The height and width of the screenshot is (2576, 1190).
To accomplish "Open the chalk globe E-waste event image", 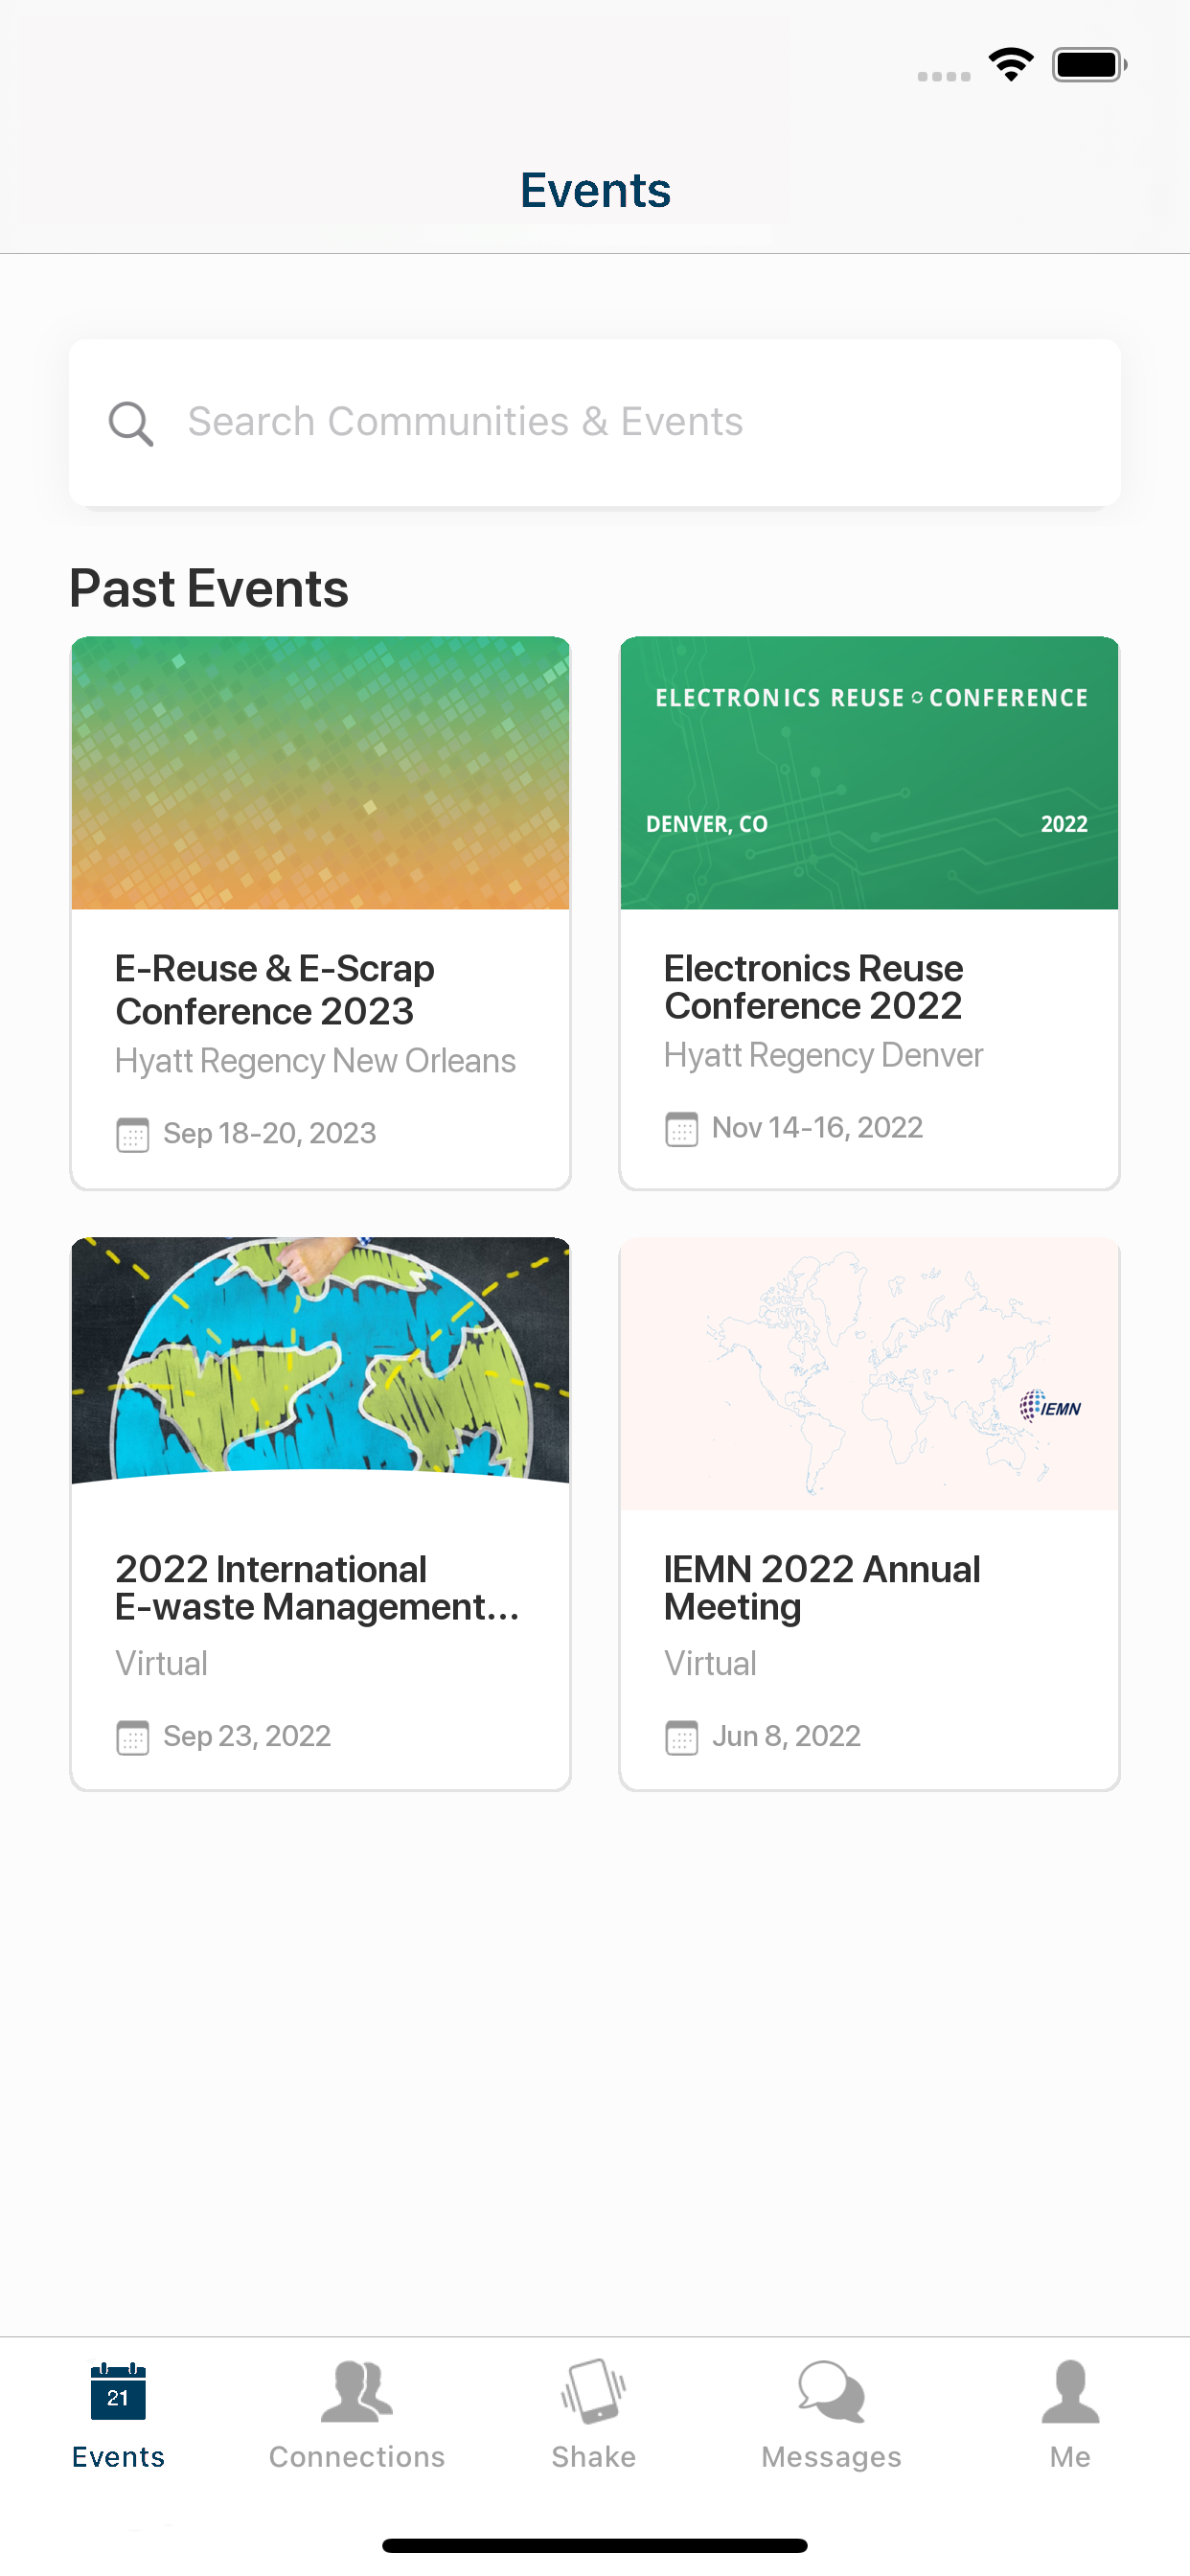I will point(320,1361).
